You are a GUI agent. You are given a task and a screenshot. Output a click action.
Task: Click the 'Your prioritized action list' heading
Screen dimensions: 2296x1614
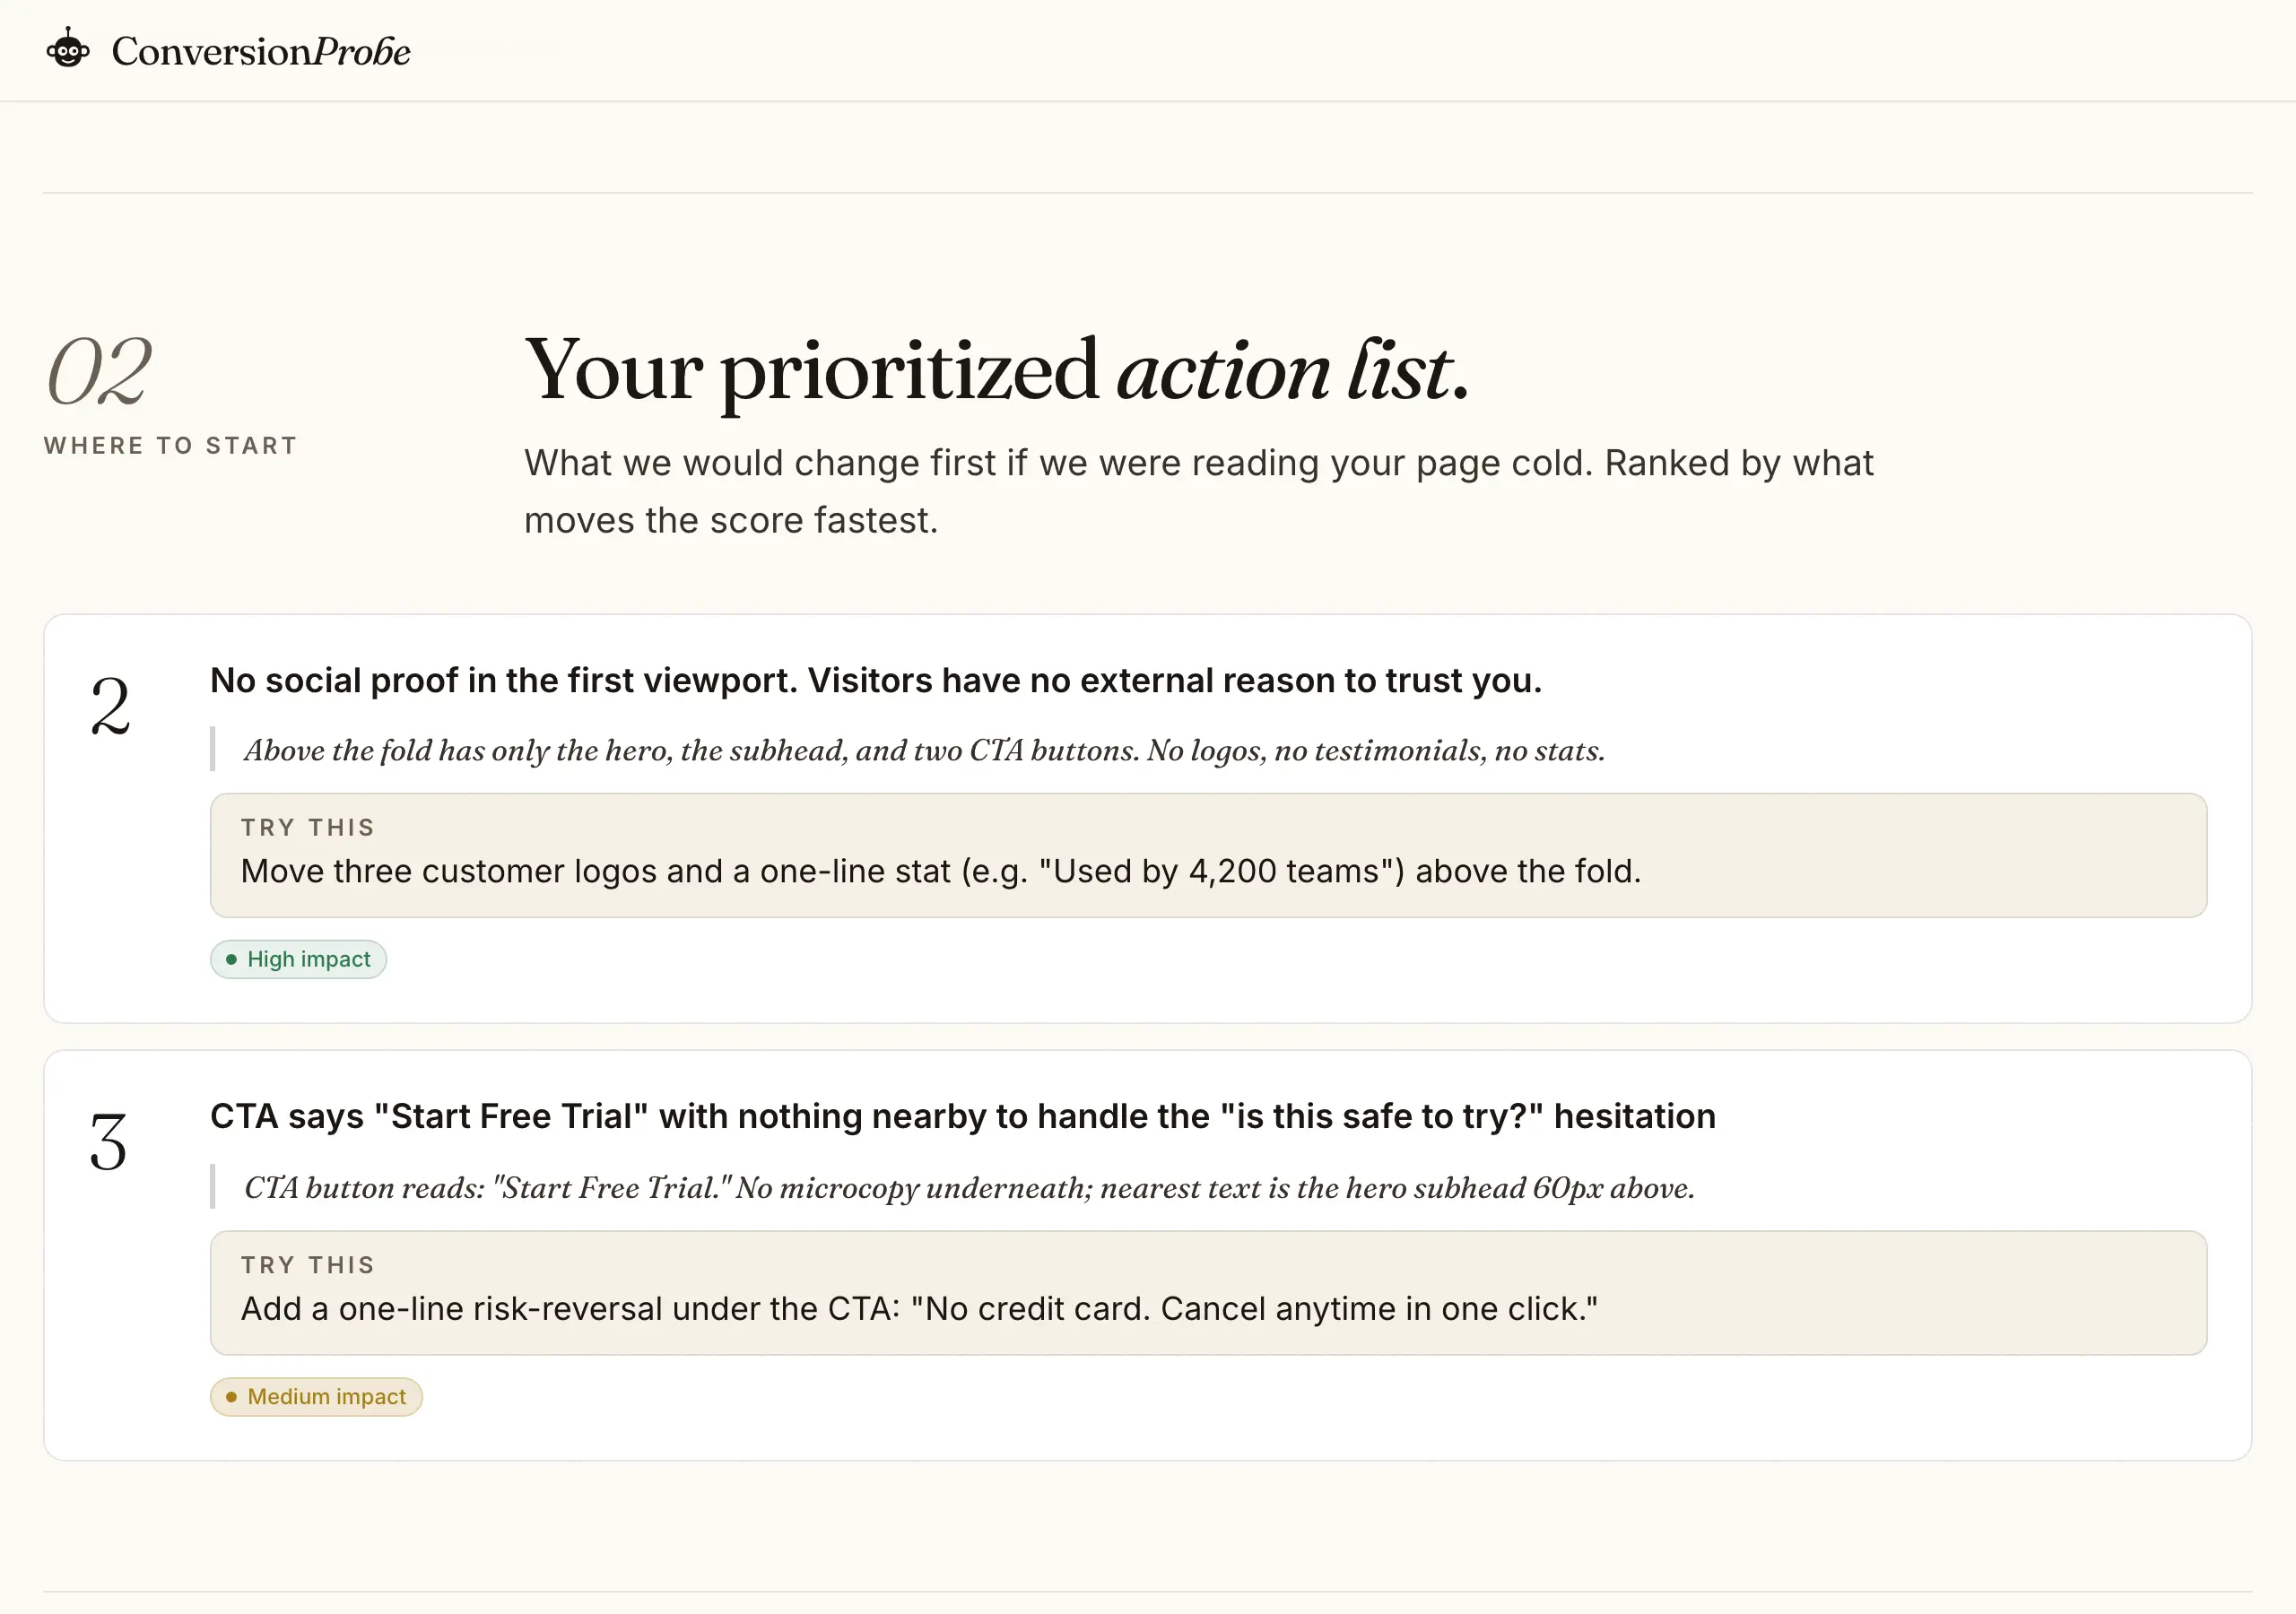point(997,370)
